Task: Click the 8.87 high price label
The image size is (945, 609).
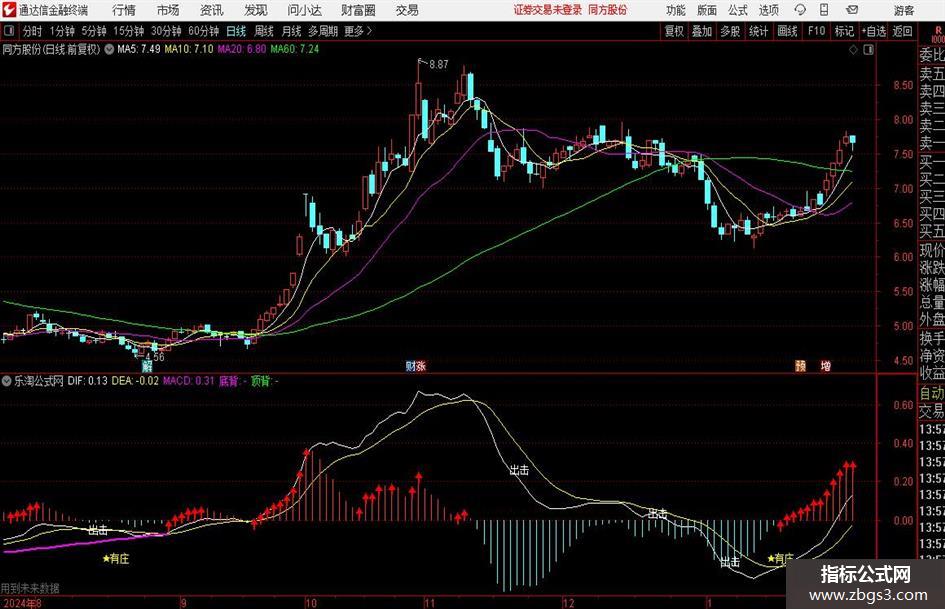Action: point(439,65)
